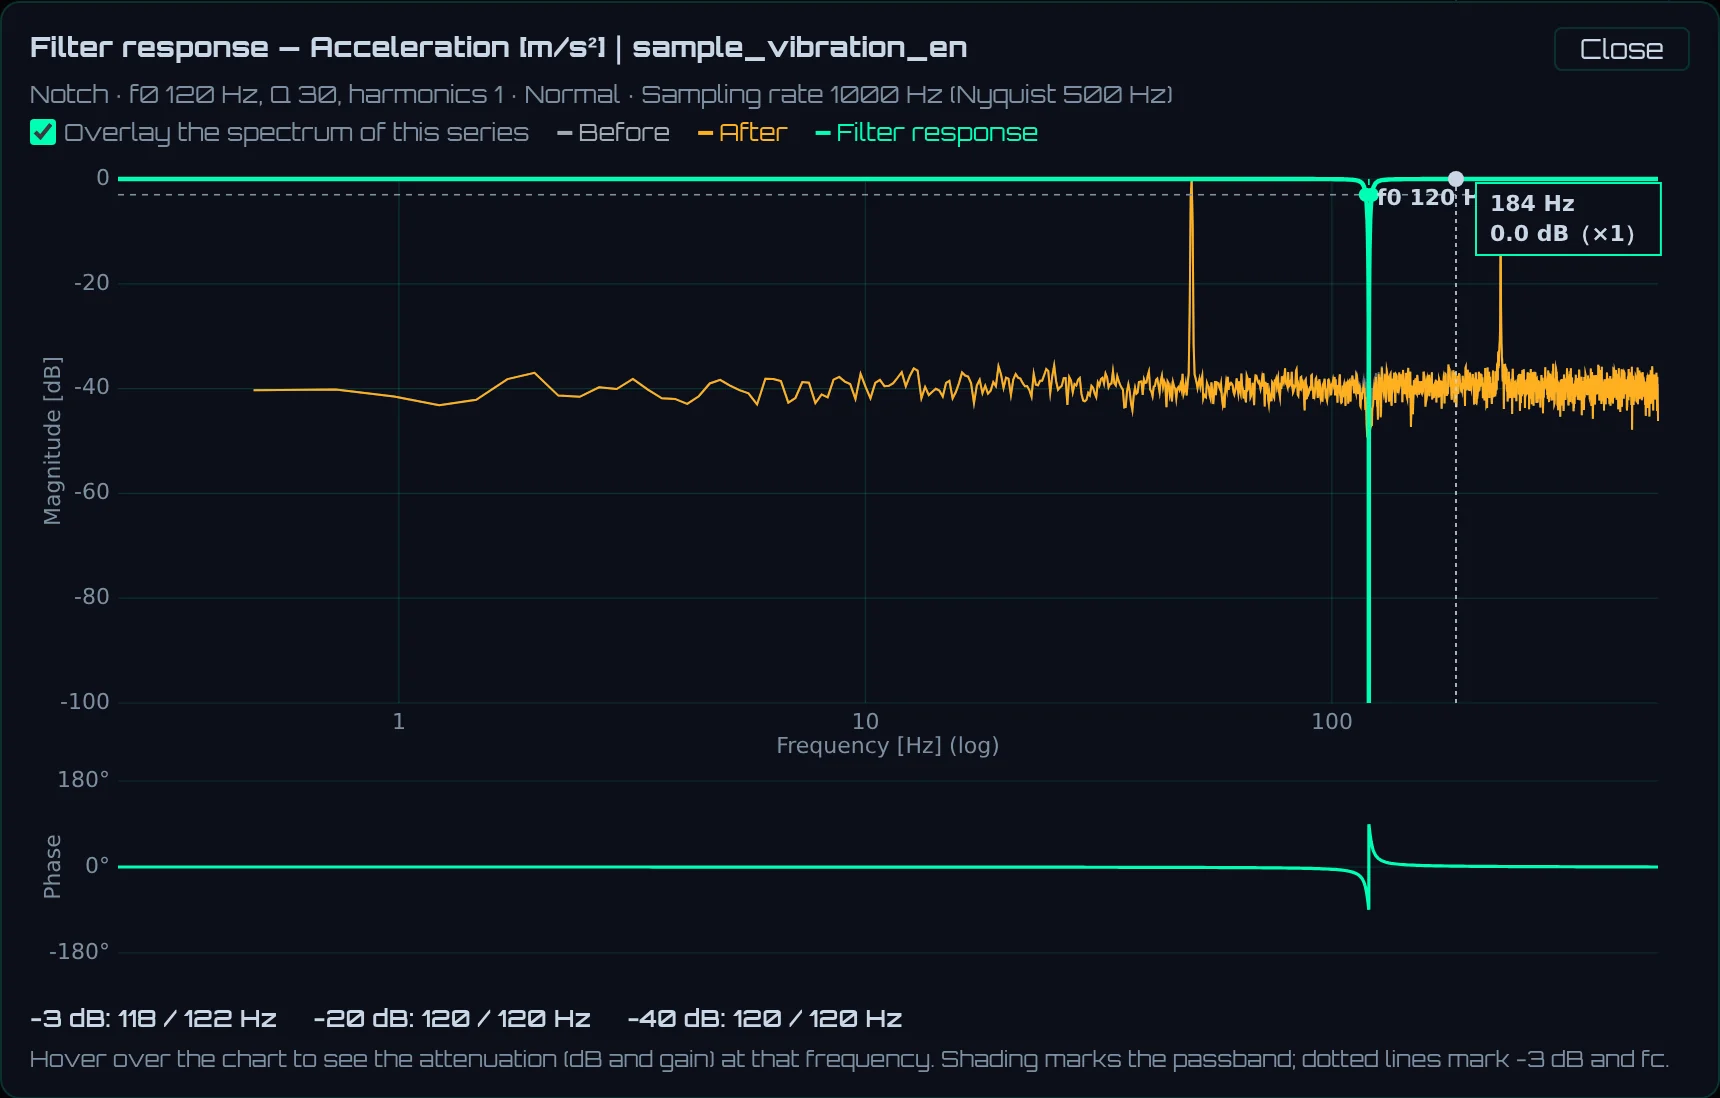Click the Filter response legend entry
The width and height of the screenshot is (1720, 1098).
pos(926,132)
